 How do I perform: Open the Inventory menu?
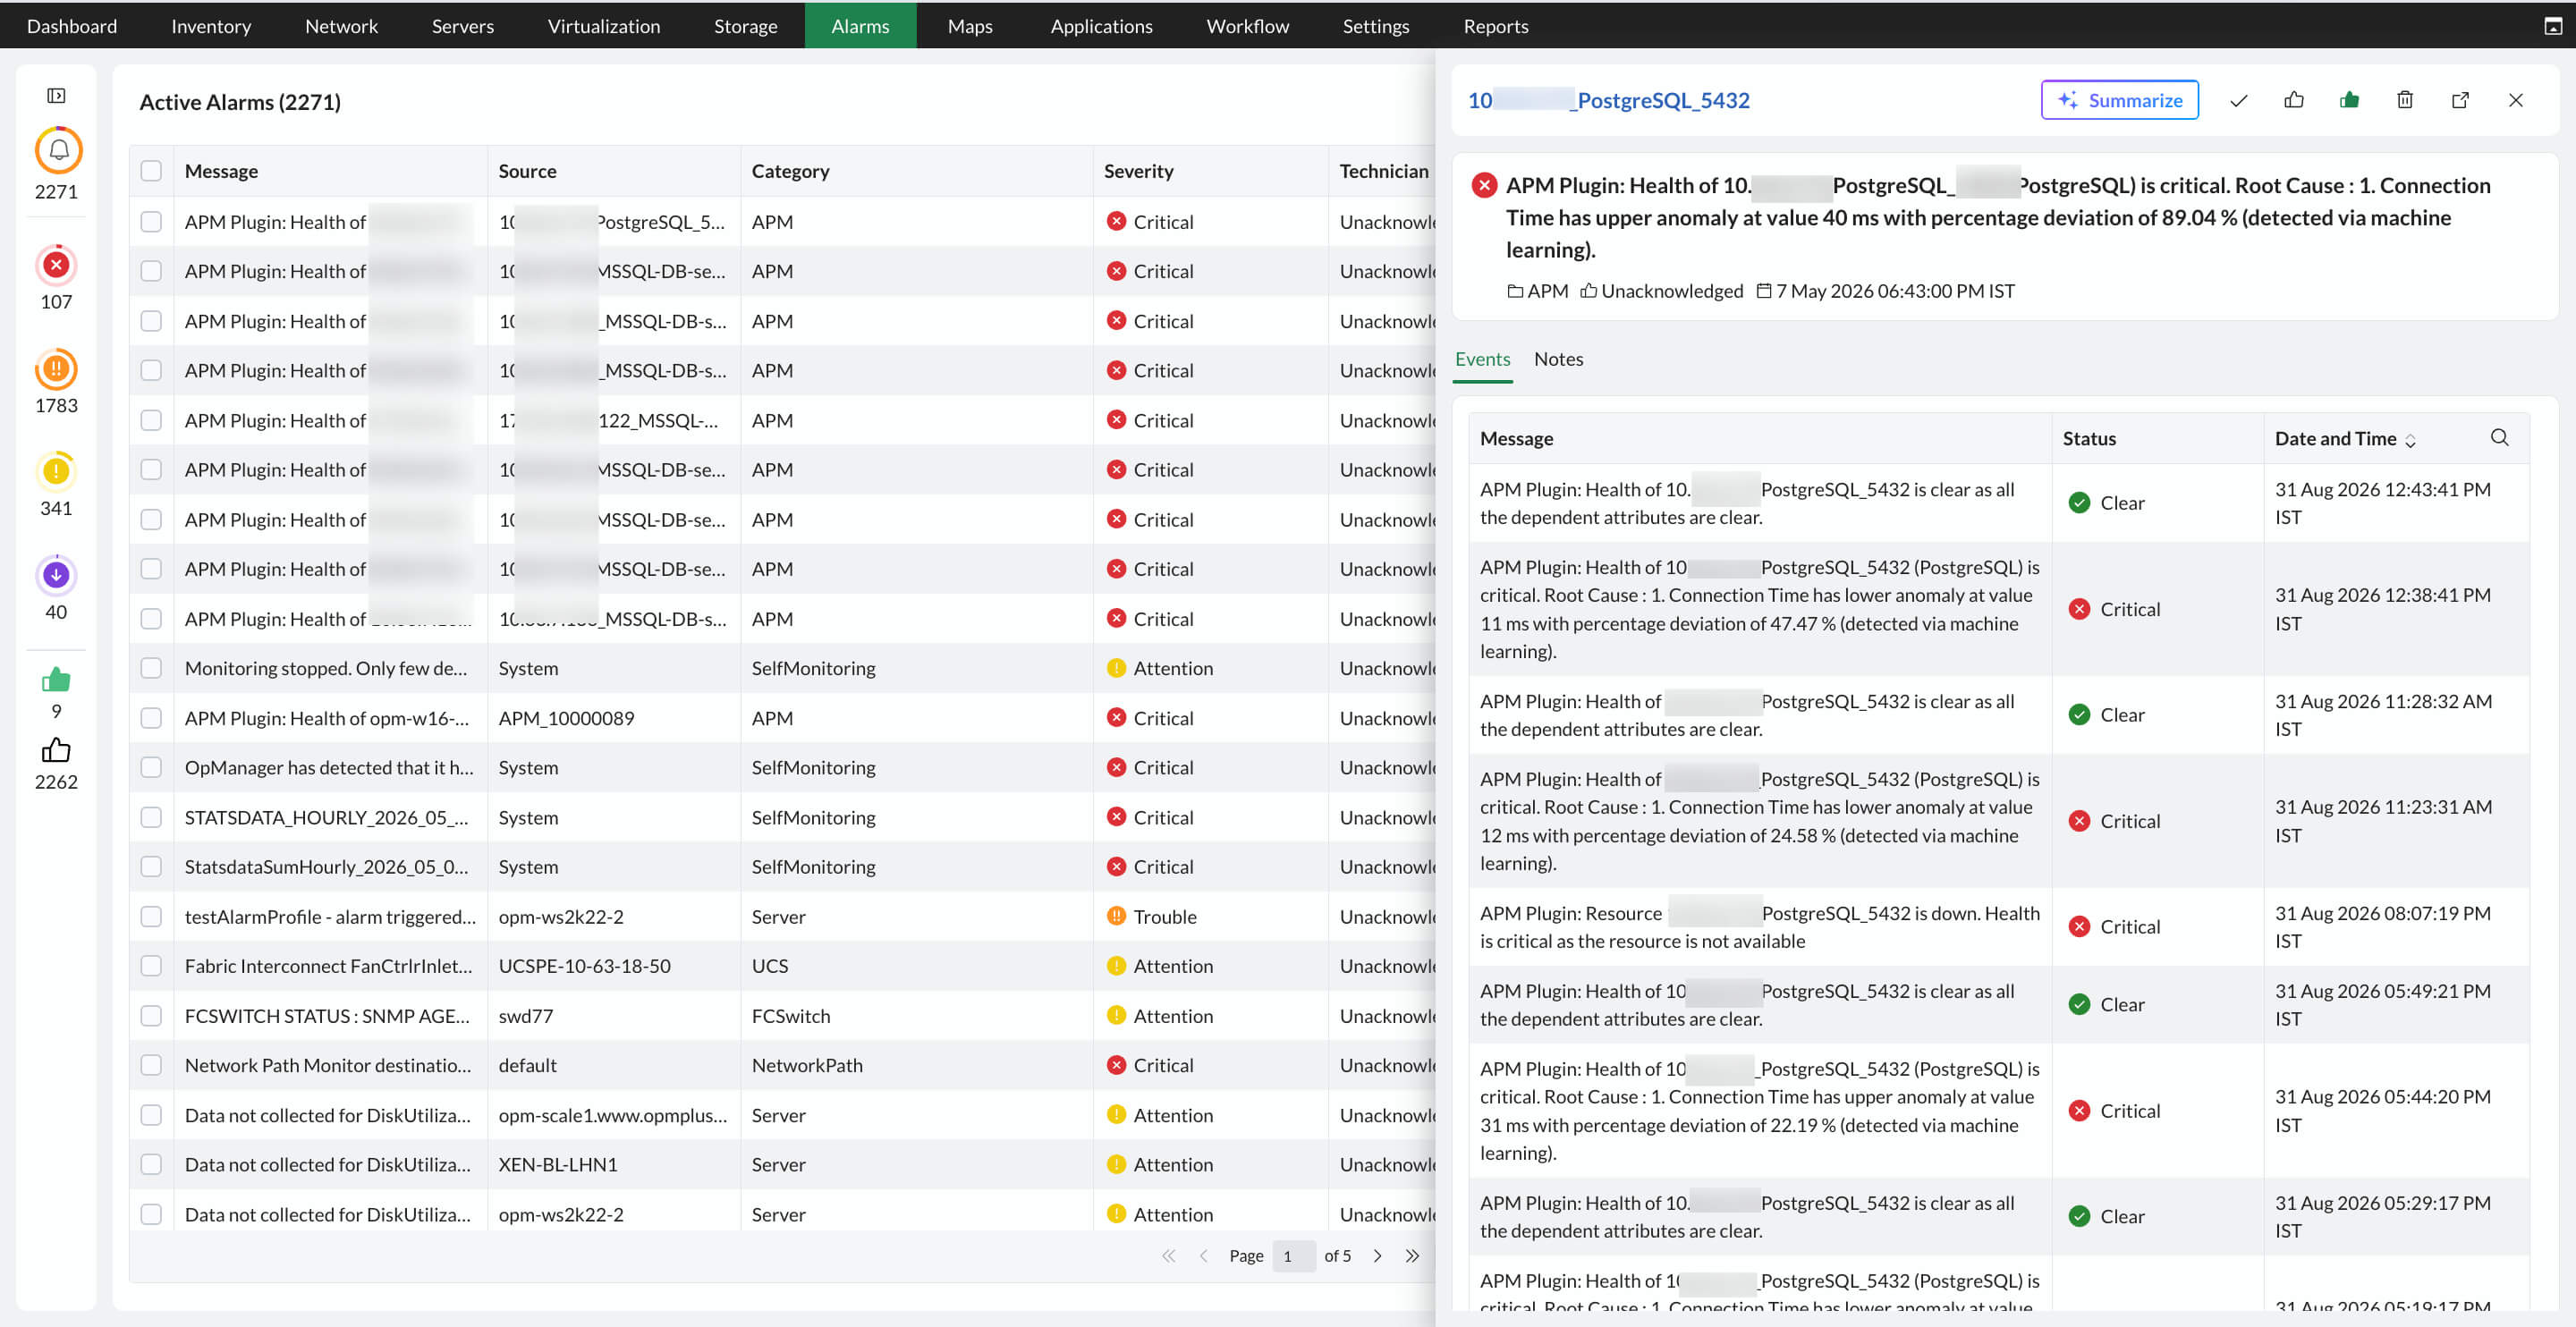point(211,26)
